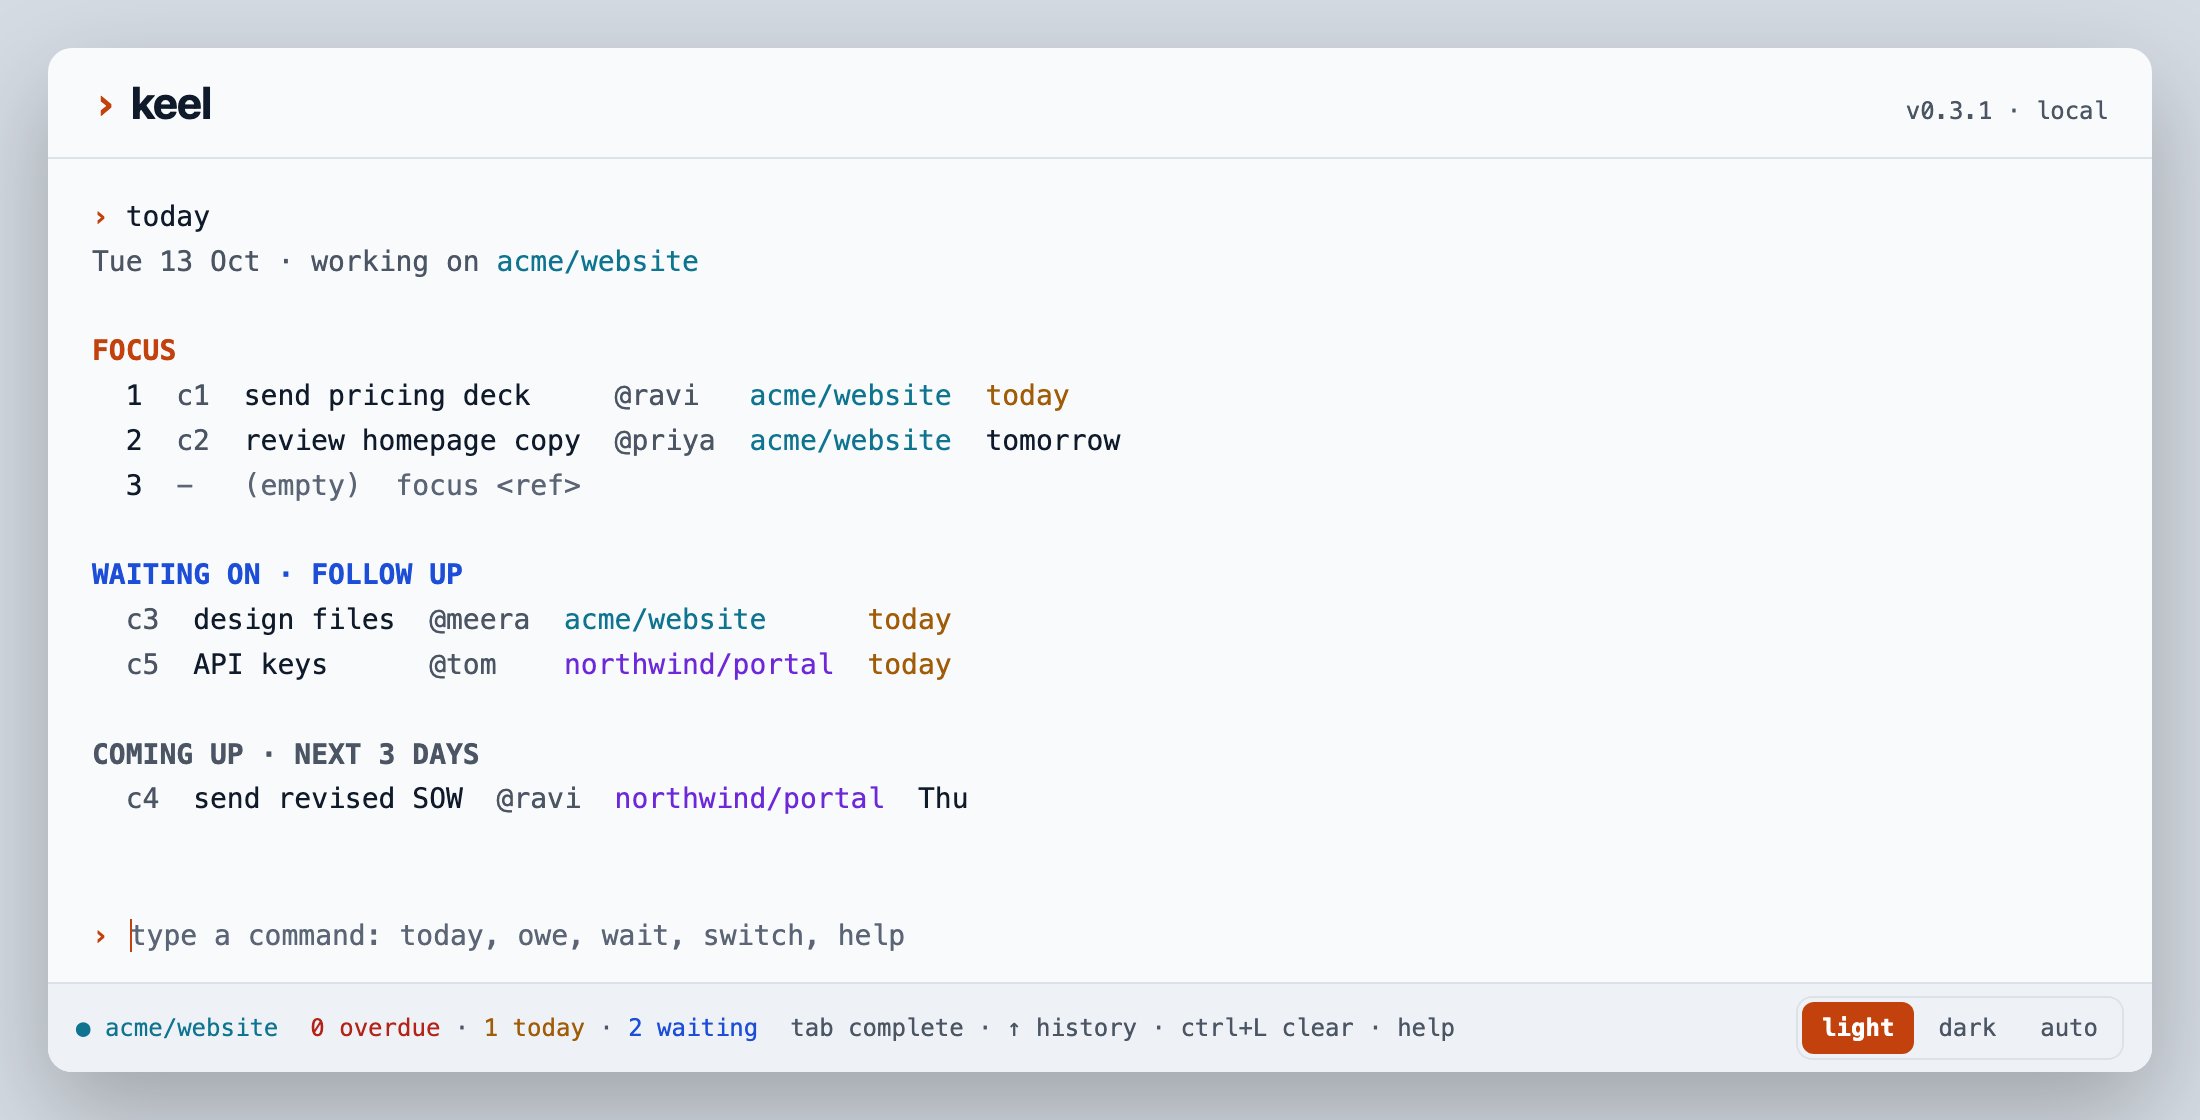Viewport: 2200px width, 1120px height.
Task: Select the 'design files' waiting item
Action: tap(293, 620)
